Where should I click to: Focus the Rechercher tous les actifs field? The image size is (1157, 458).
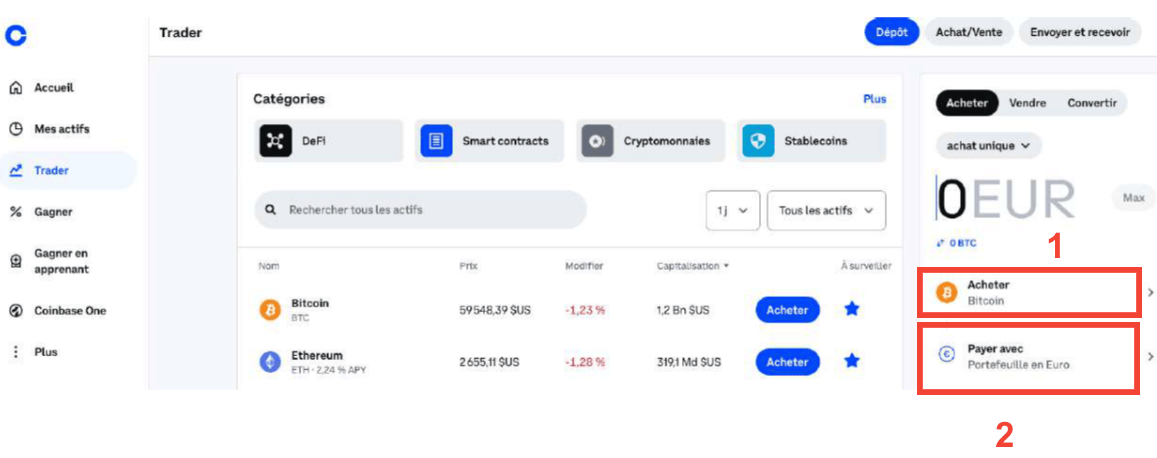(x=420, y=210)
